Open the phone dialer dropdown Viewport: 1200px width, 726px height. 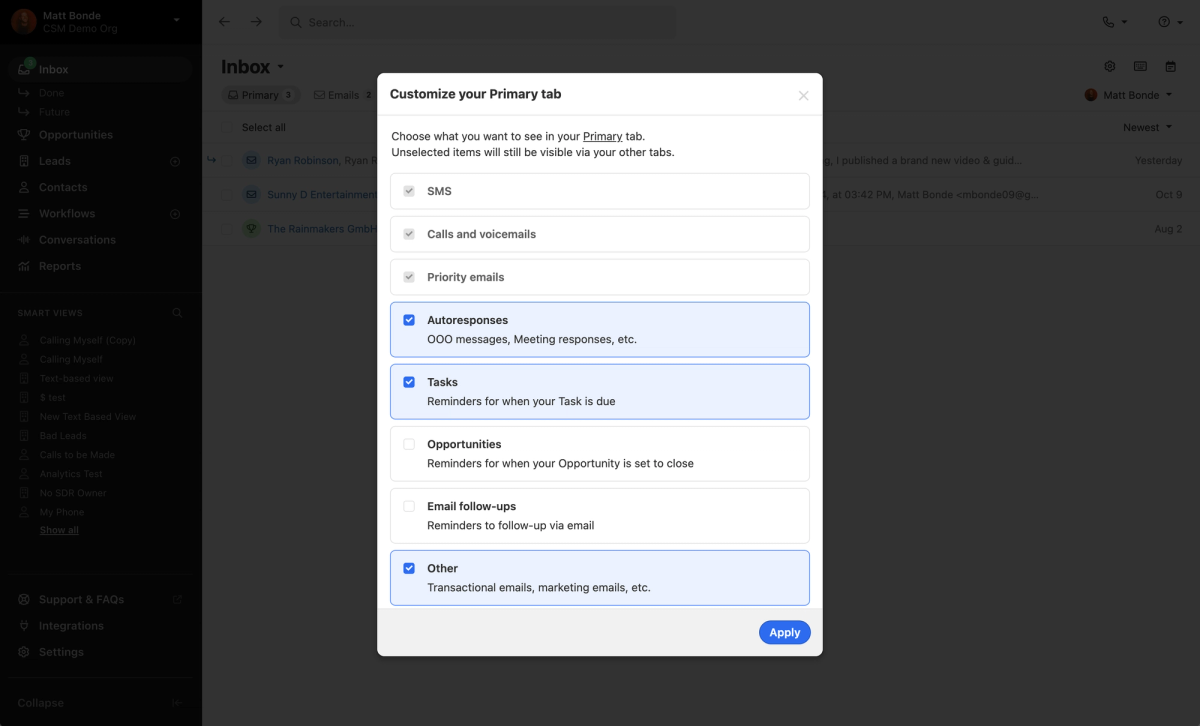point(1115,22)
